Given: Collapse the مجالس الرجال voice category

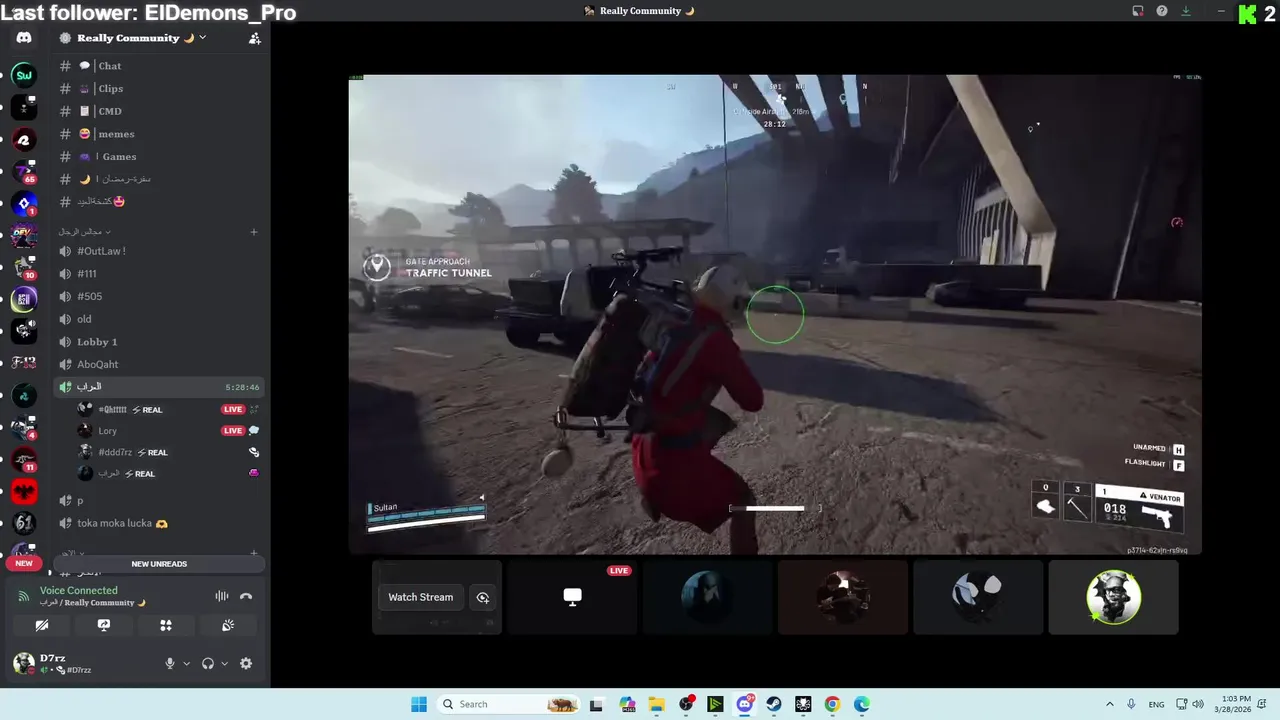Looking at the screenshot, I should click(84, 232).
